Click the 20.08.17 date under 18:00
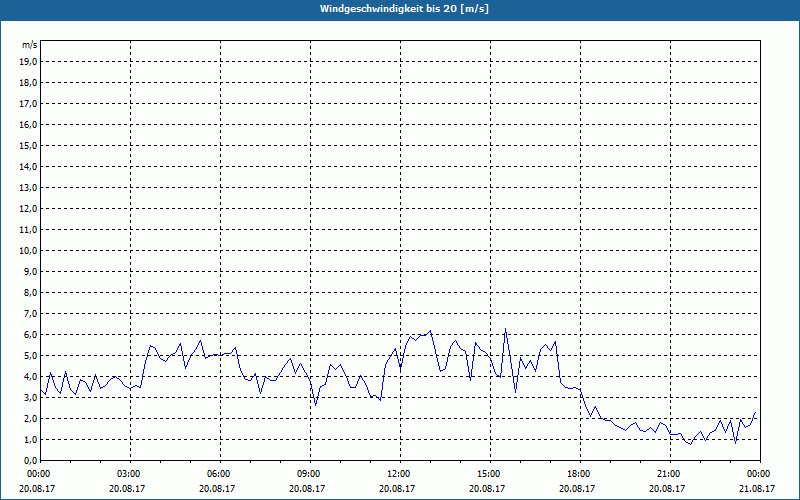Screen dimensions: 800x500 click(577, 488)
